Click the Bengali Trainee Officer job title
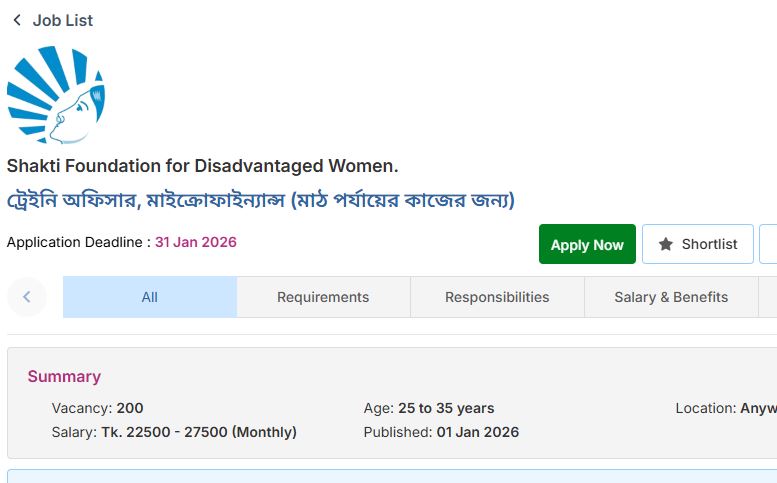This screenshot has width=777, height=483. point(260,200)
